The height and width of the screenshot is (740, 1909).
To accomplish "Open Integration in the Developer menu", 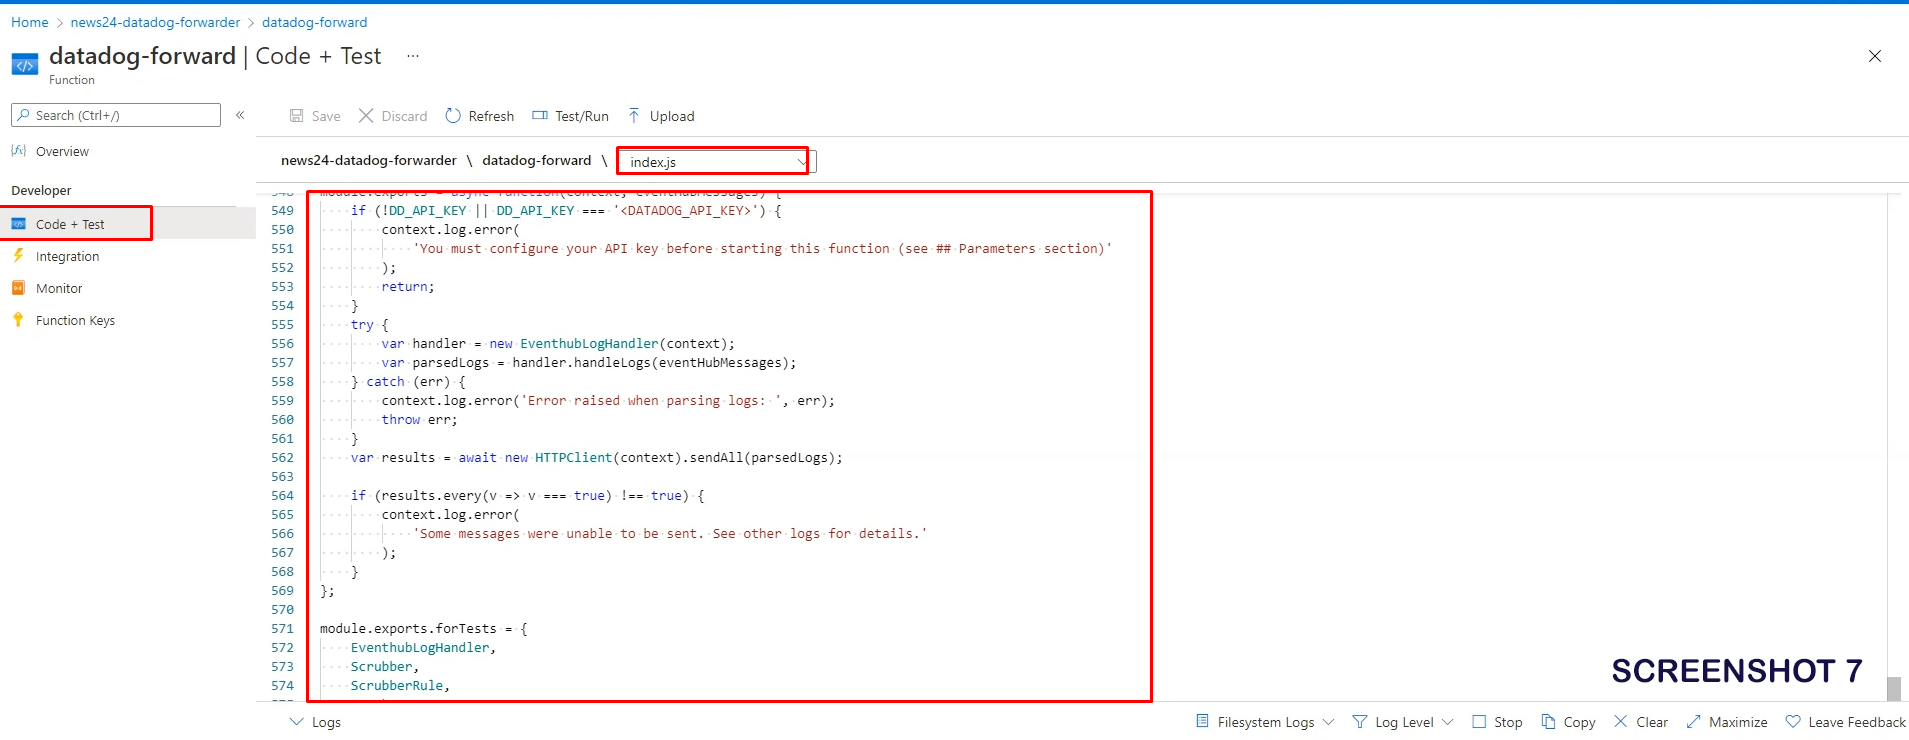I will pos(67,257).
